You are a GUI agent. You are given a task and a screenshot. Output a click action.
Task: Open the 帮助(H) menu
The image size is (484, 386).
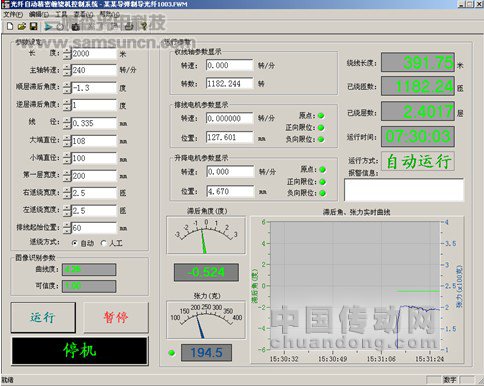click(109, 14)
